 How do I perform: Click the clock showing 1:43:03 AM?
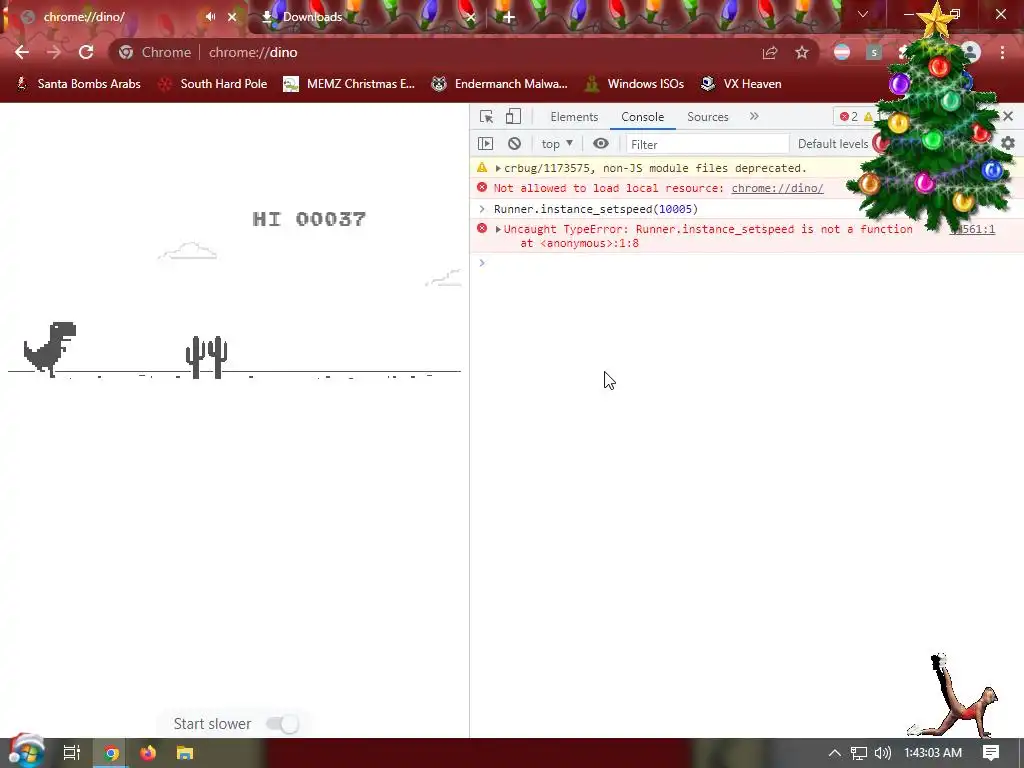[933, 753]
